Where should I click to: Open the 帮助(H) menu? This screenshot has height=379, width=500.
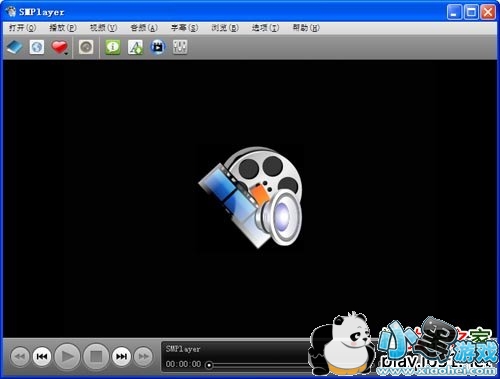click(x=306, y=28)
